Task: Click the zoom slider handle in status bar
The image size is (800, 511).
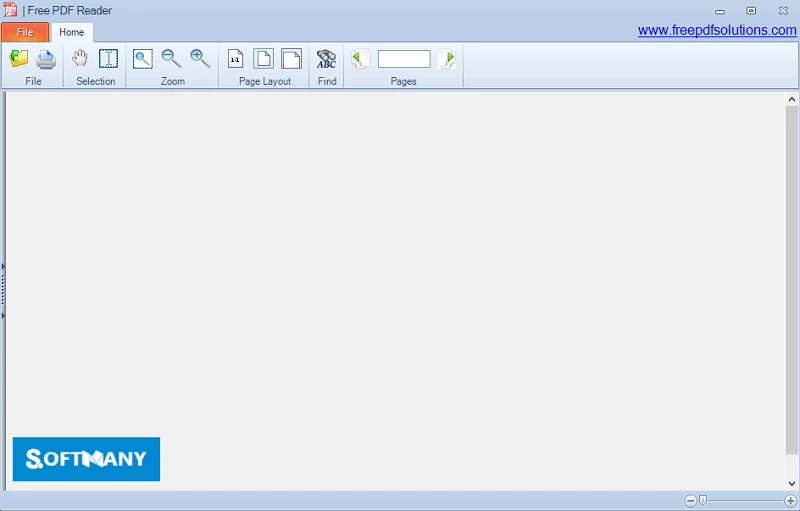Action: (703, 500)
